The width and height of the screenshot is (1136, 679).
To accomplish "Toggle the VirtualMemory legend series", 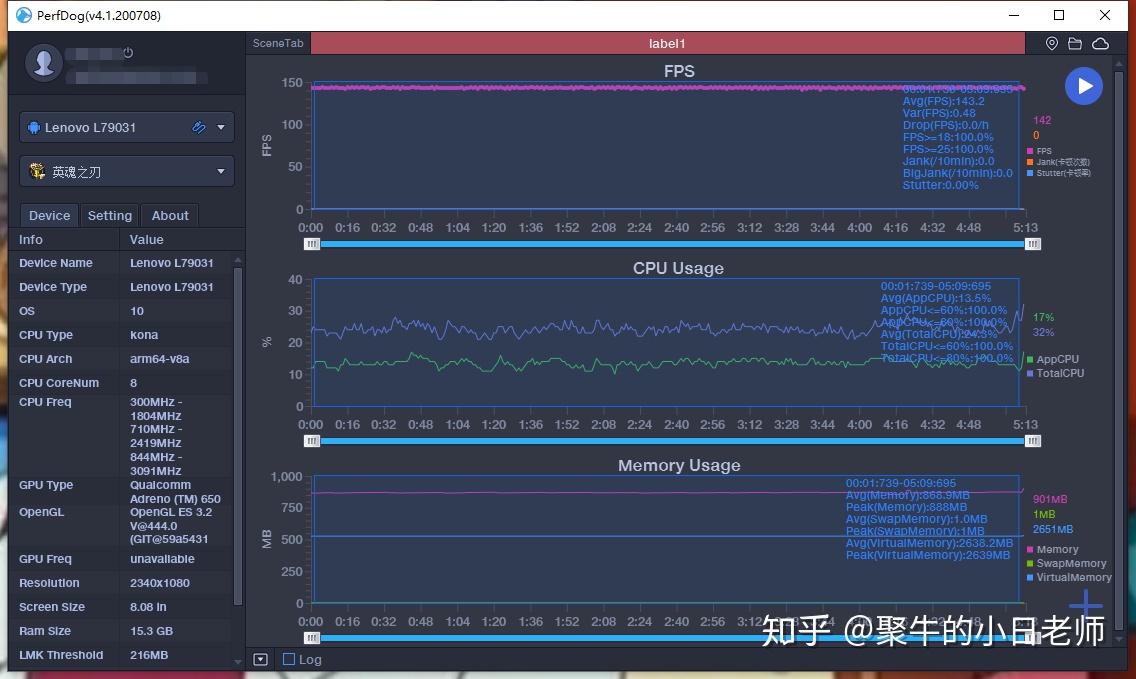I will [1069, 578].
